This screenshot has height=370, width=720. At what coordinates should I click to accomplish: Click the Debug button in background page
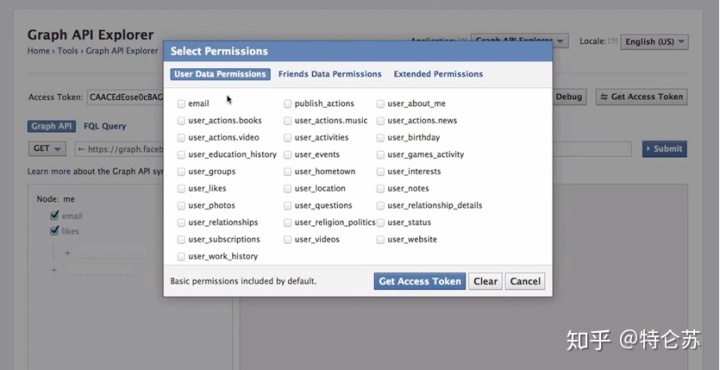569,97
